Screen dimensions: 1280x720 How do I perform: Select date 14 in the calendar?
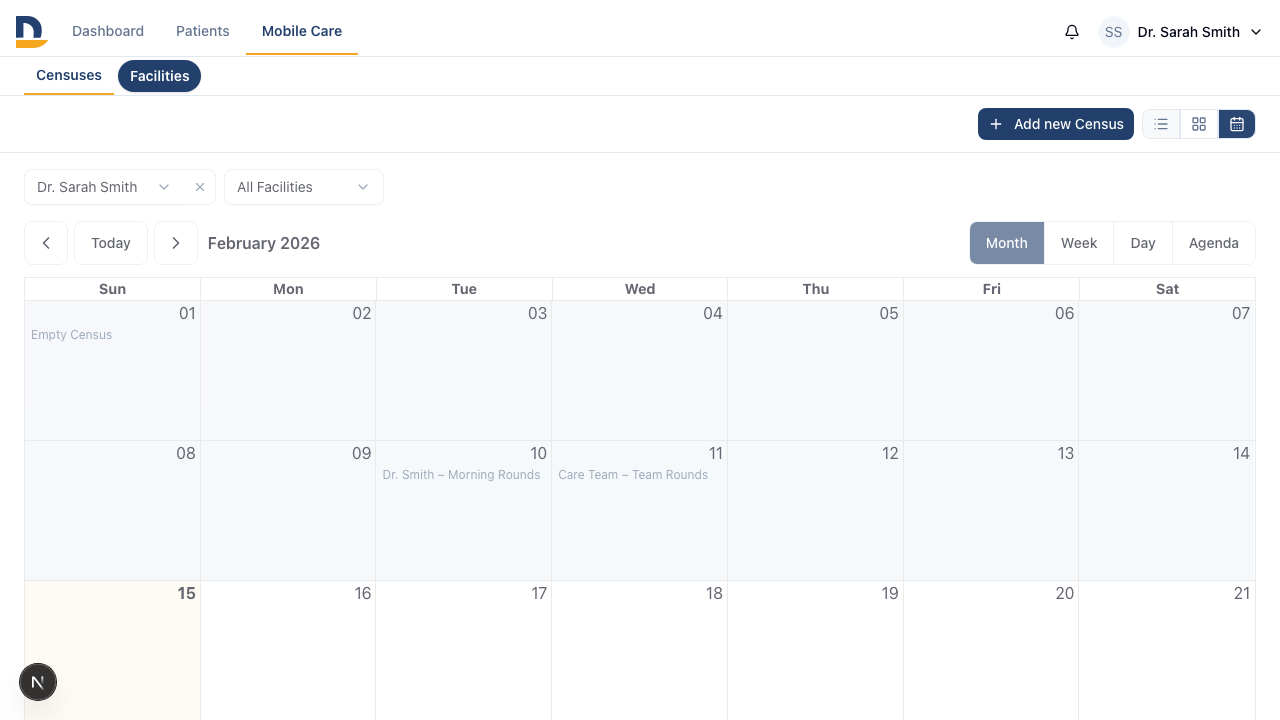(x=1241, y=453)
